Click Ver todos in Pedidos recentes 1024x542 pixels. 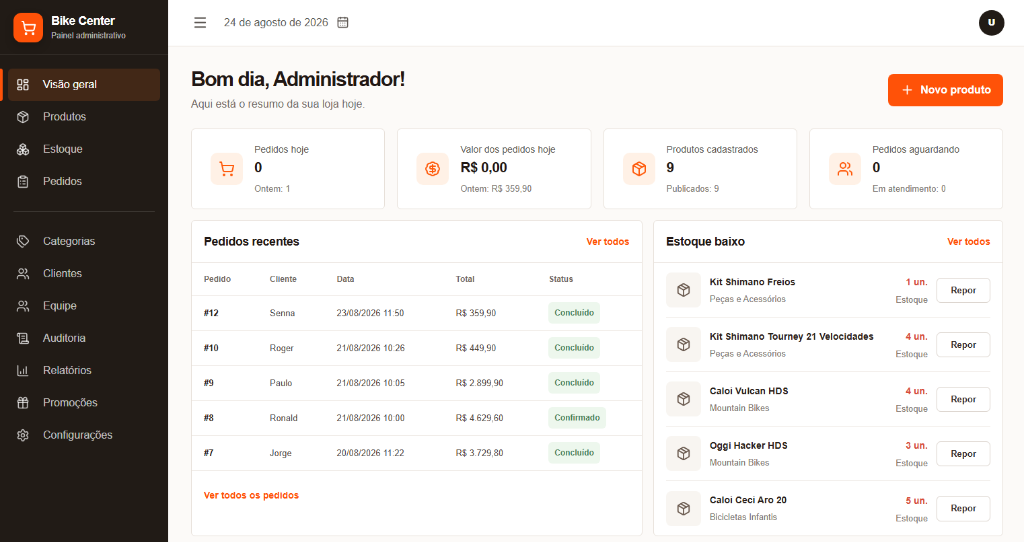[x=607, y=242]
